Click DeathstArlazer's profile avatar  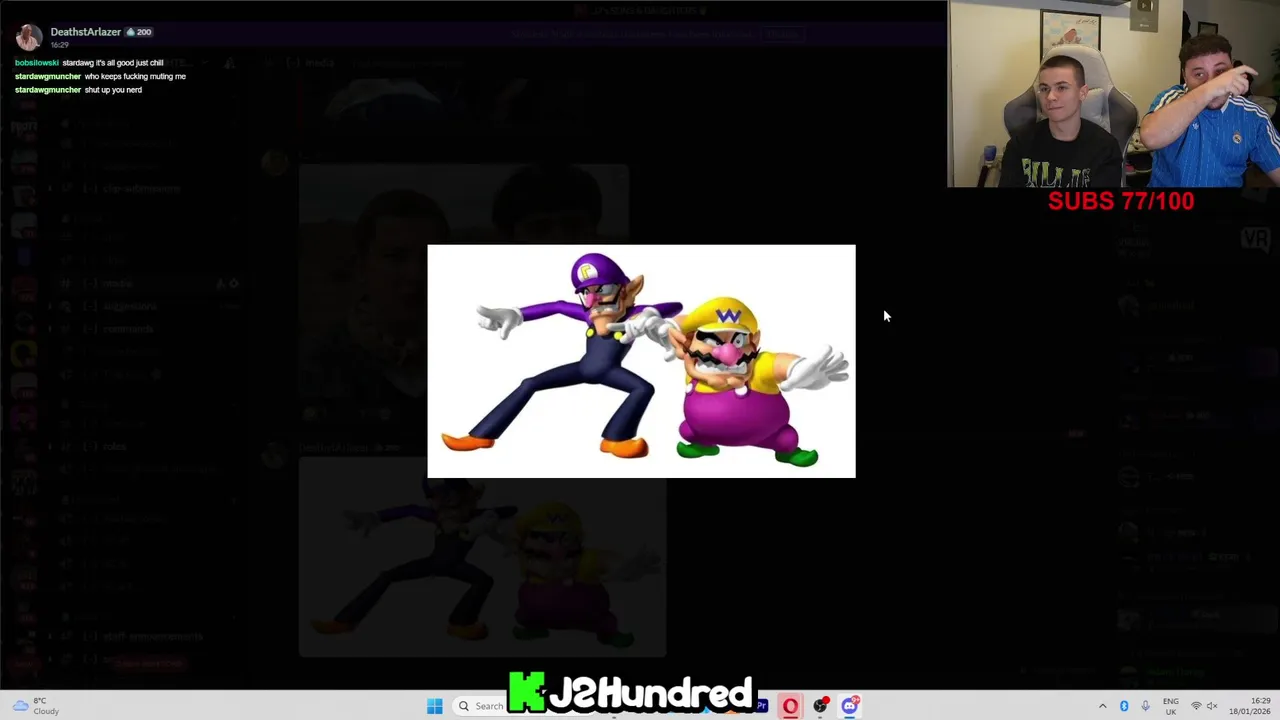coord(28,37)
